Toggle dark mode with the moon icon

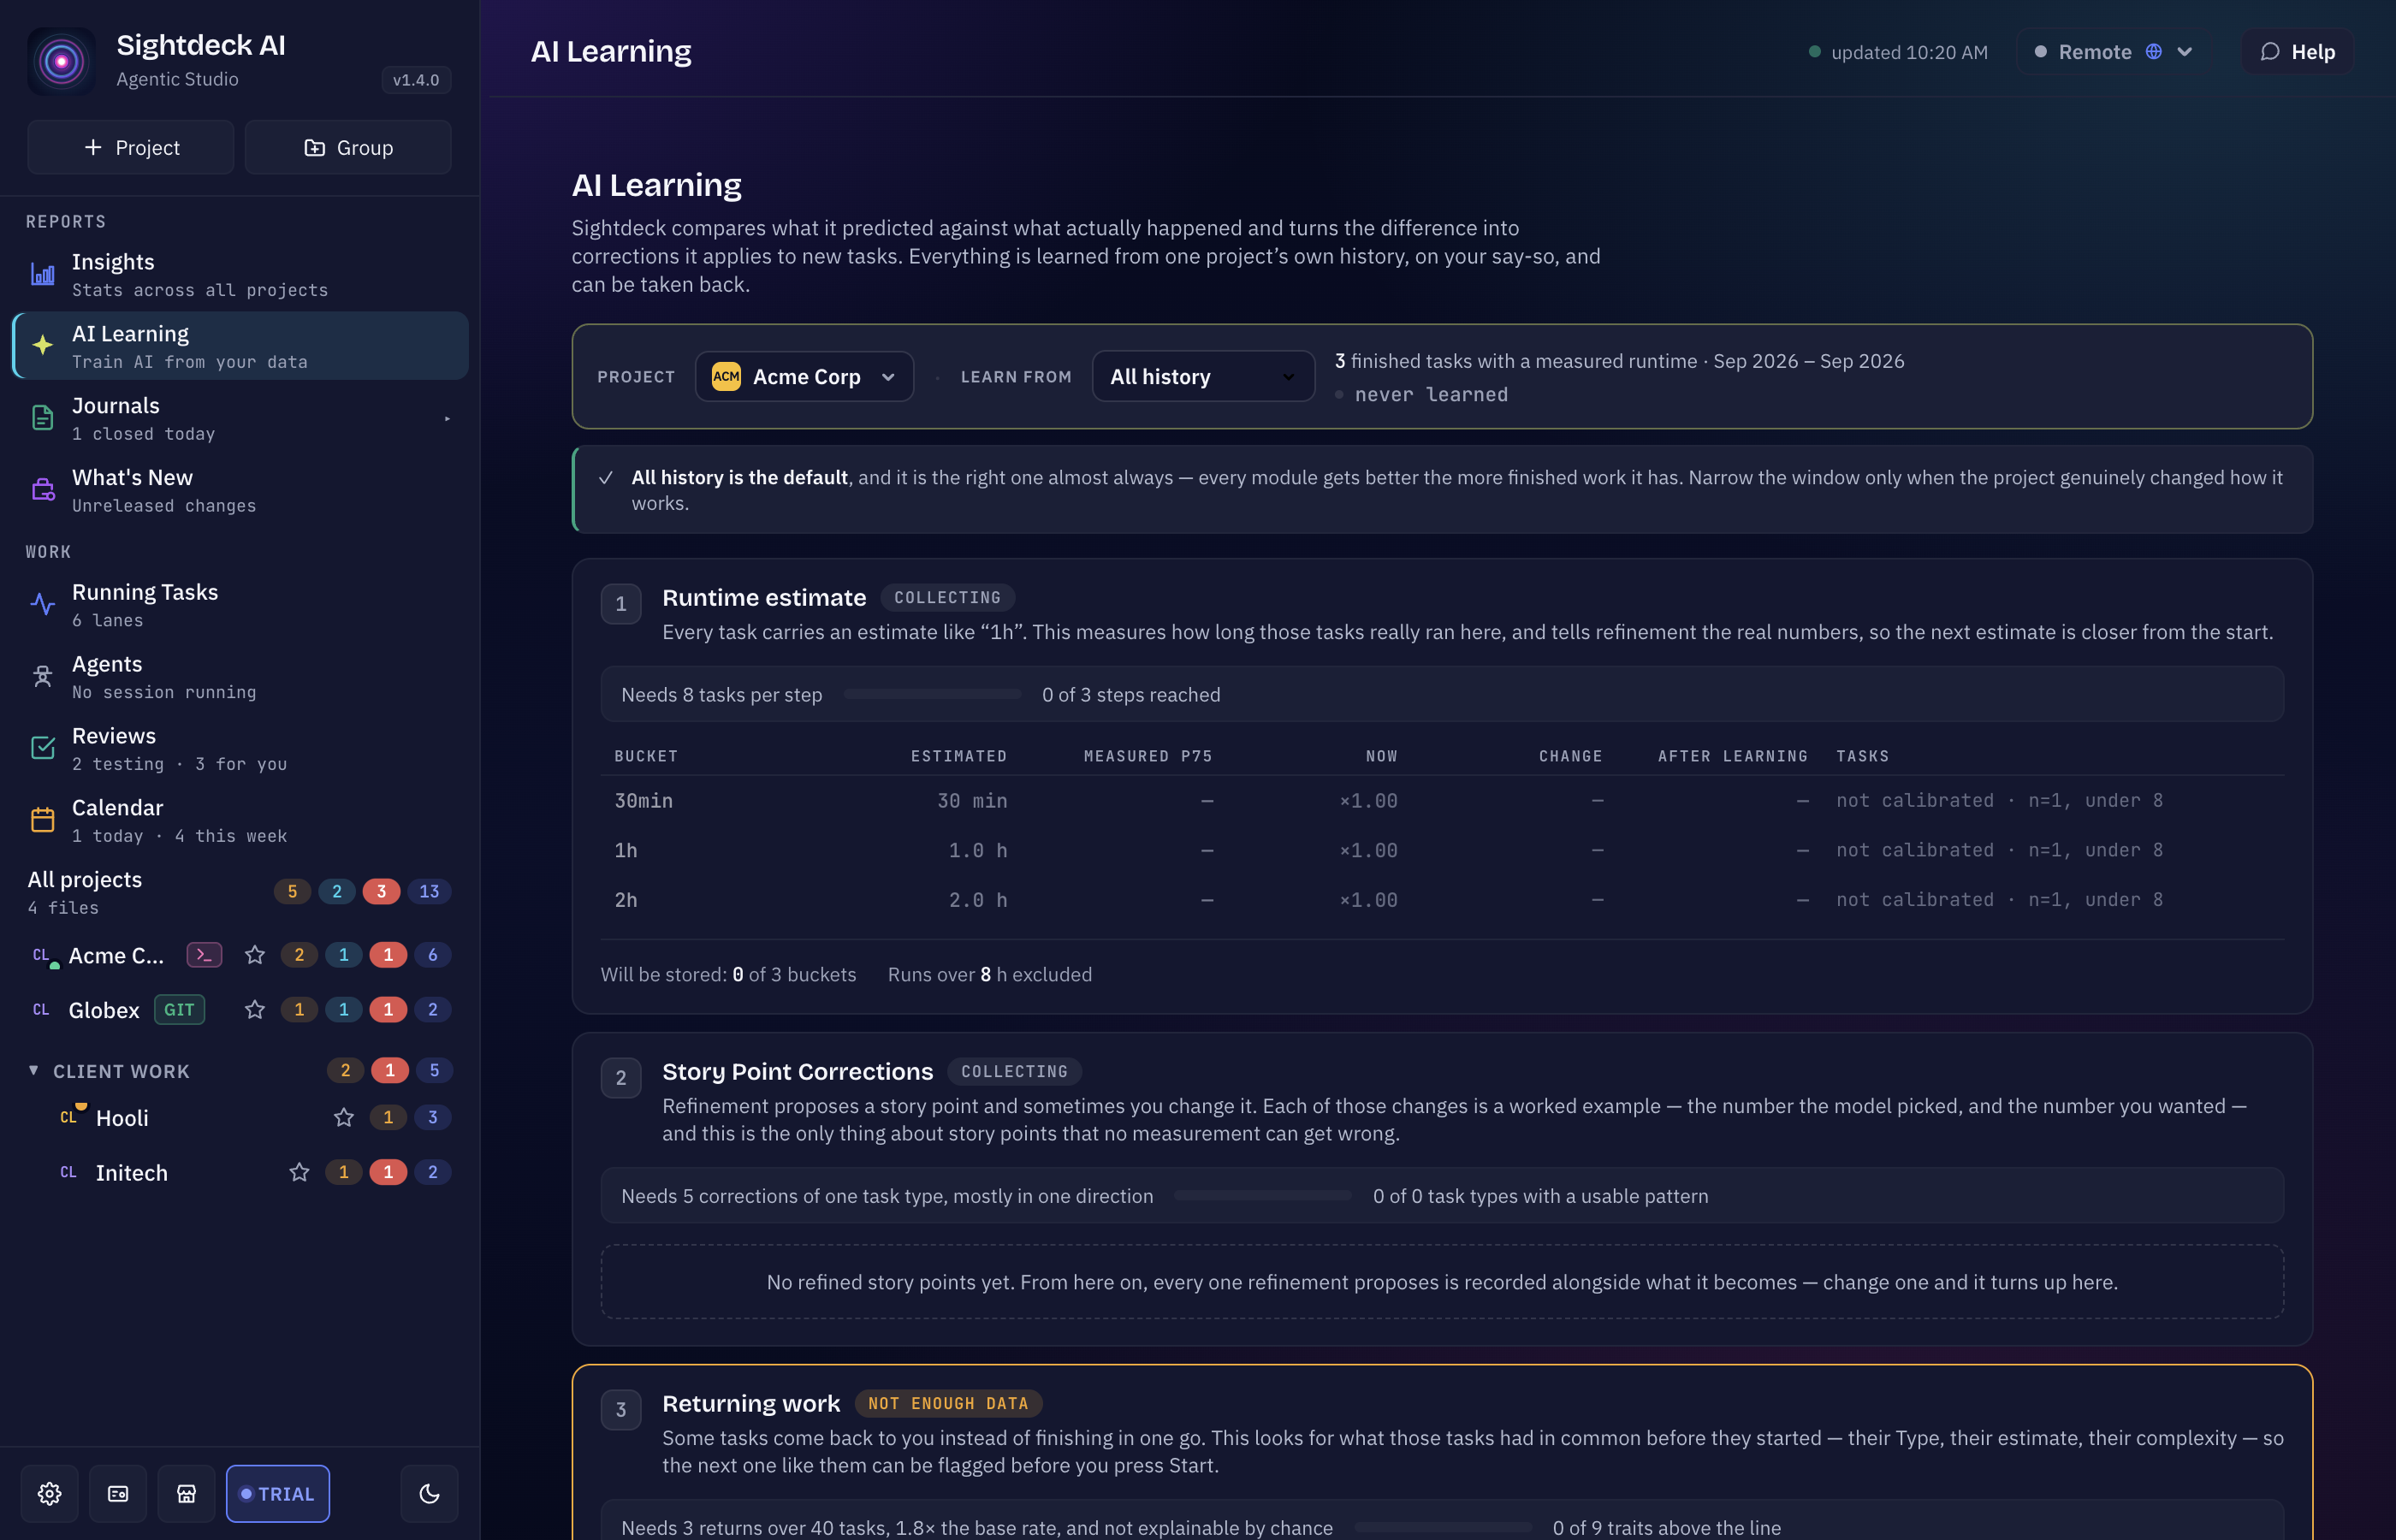point(429,1493)
